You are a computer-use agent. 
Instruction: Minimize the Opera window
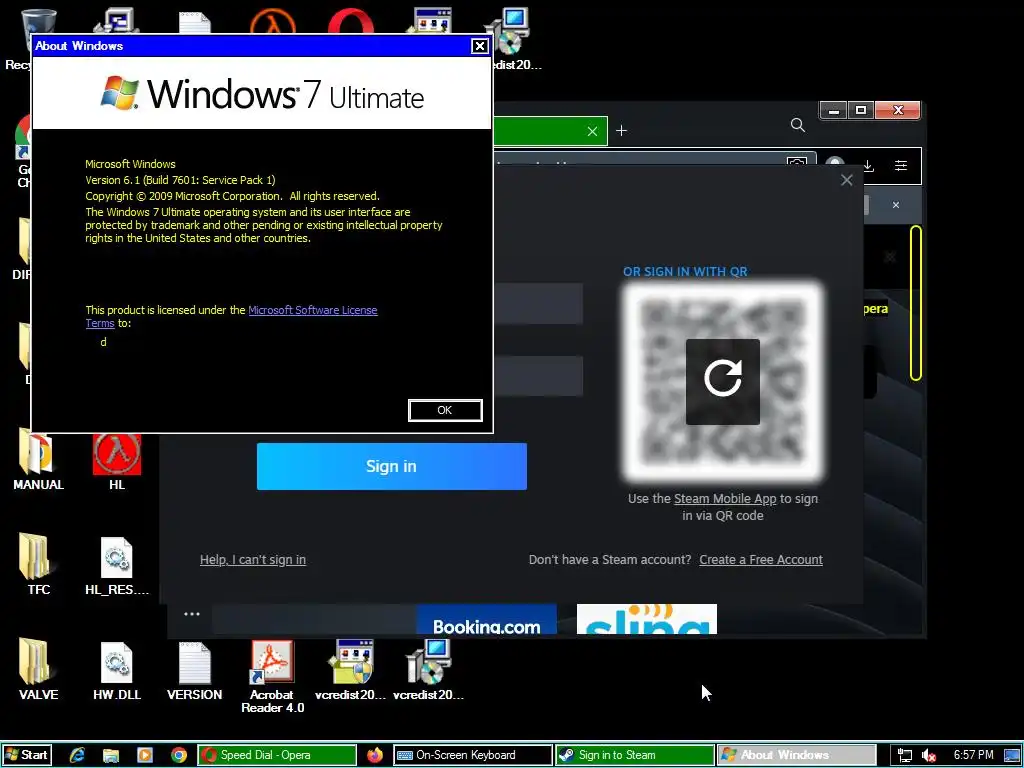833,110
